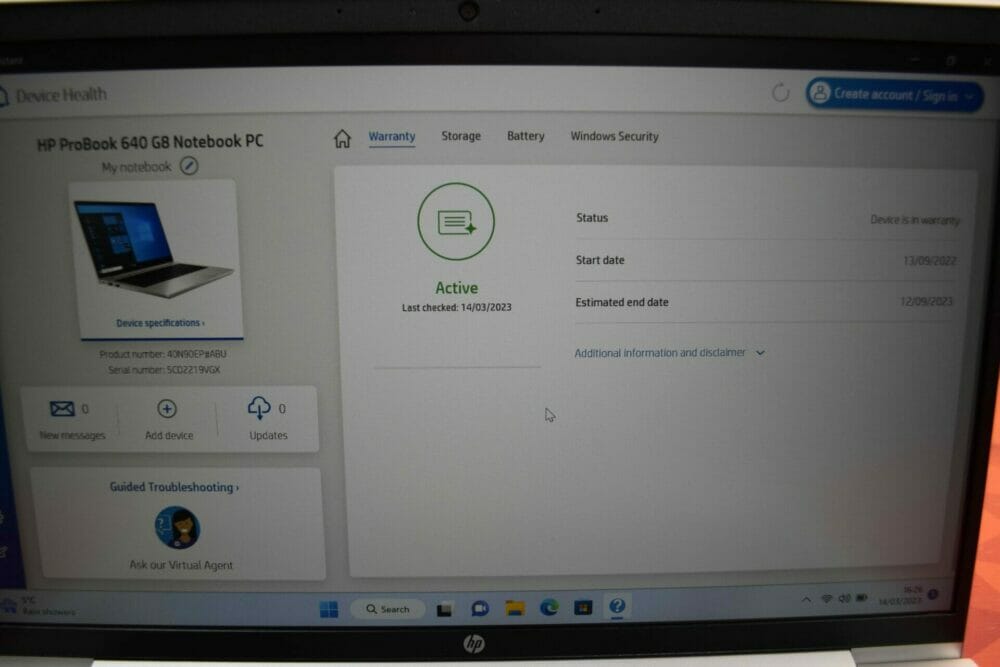Click the Last checked: 14/03/2023 text

pos(457,307)
